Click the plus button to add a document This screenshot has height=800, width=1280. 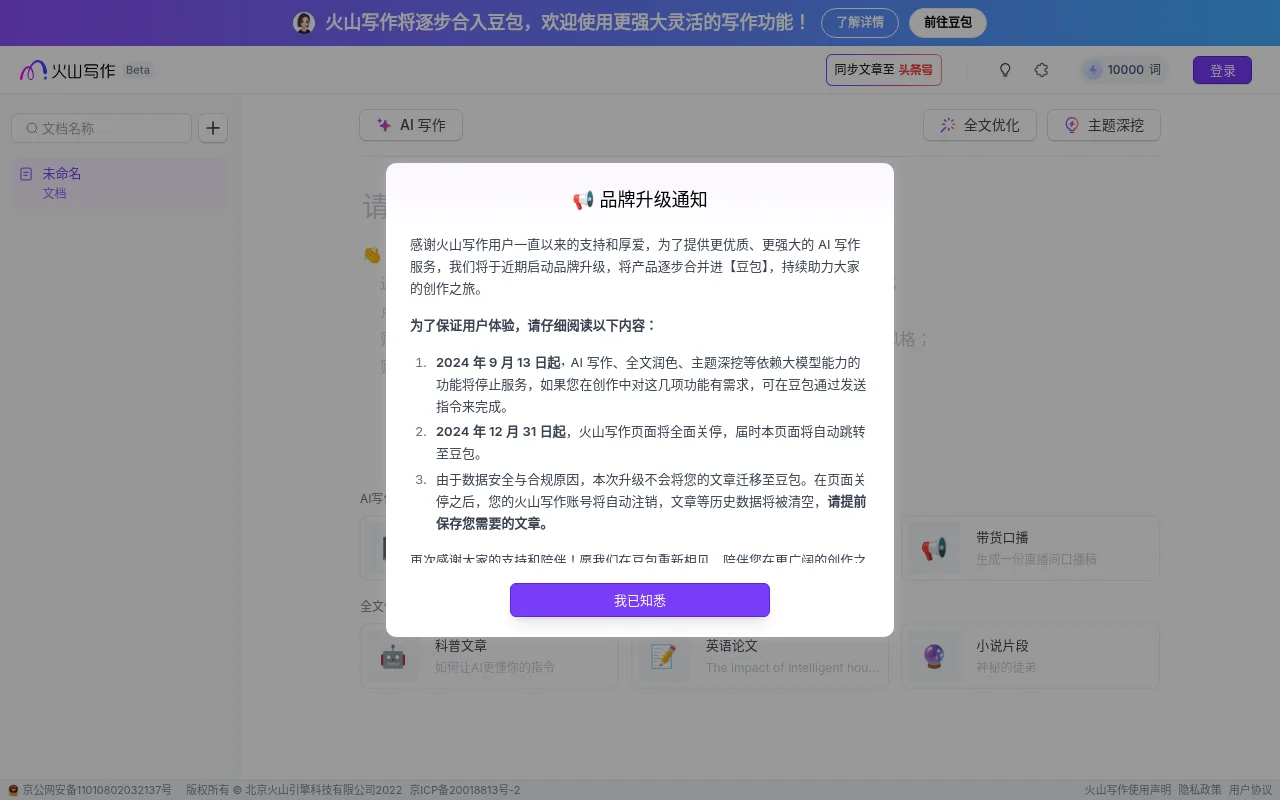[213, 128]
